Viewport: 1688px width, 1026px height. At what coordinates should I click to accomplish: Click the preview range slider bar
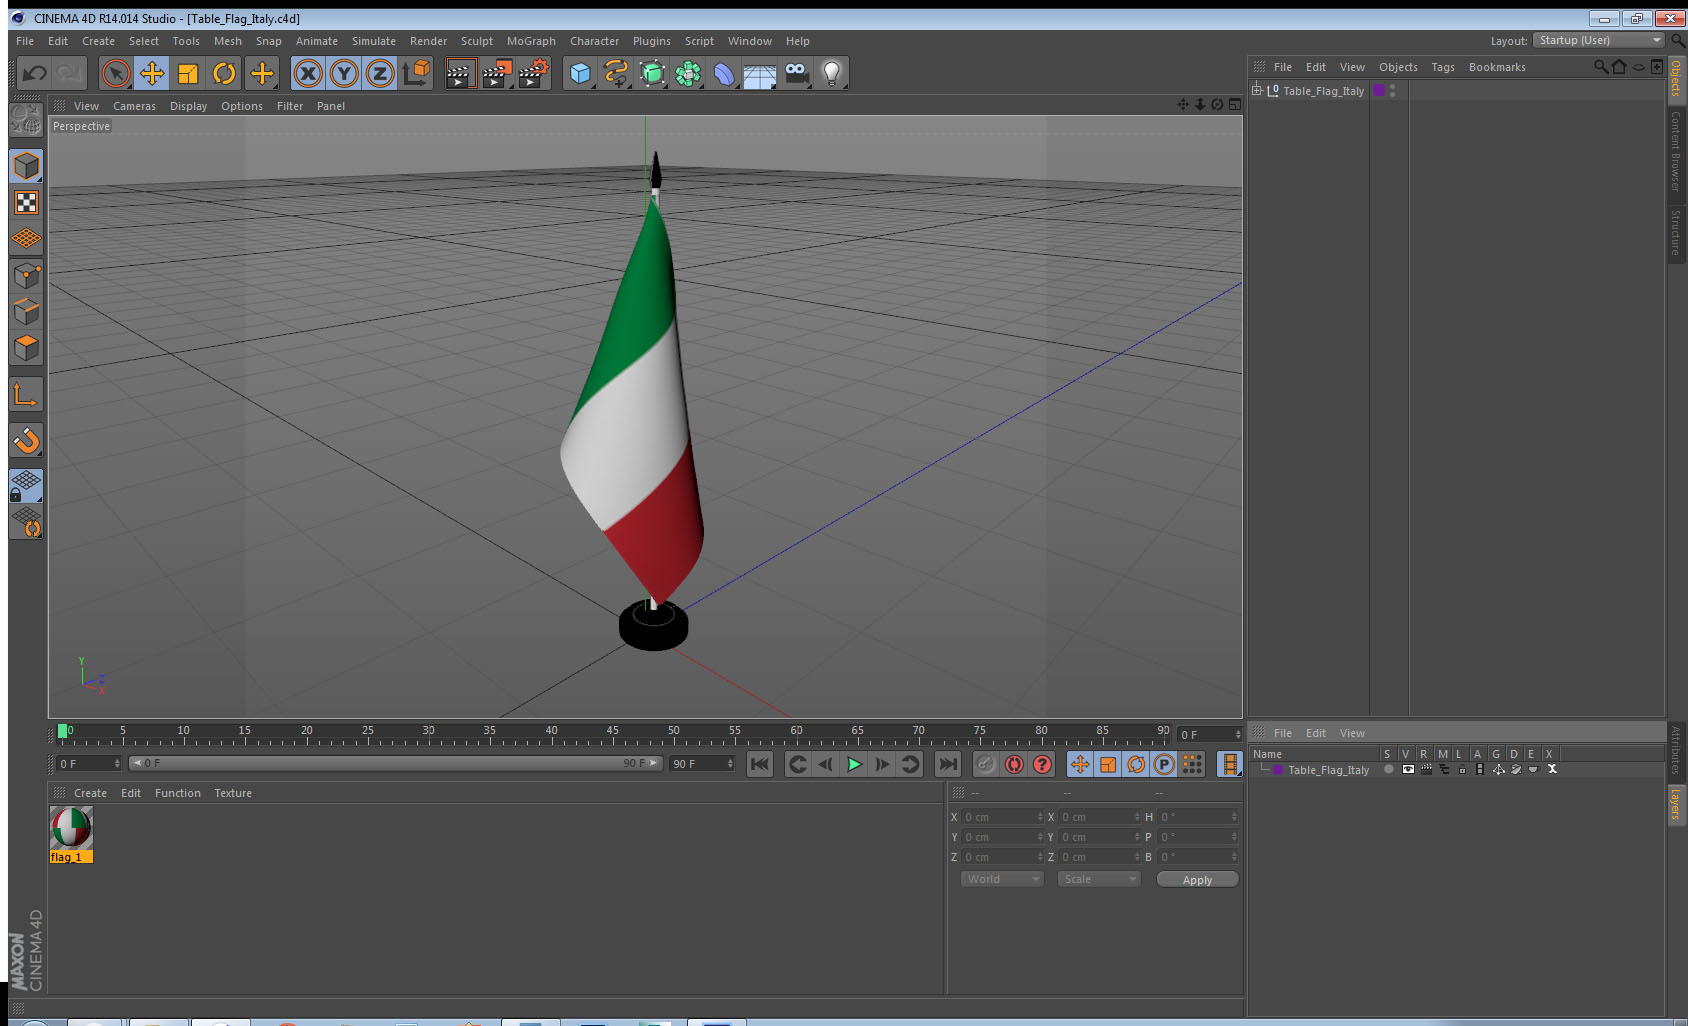[x=395, y=763]
